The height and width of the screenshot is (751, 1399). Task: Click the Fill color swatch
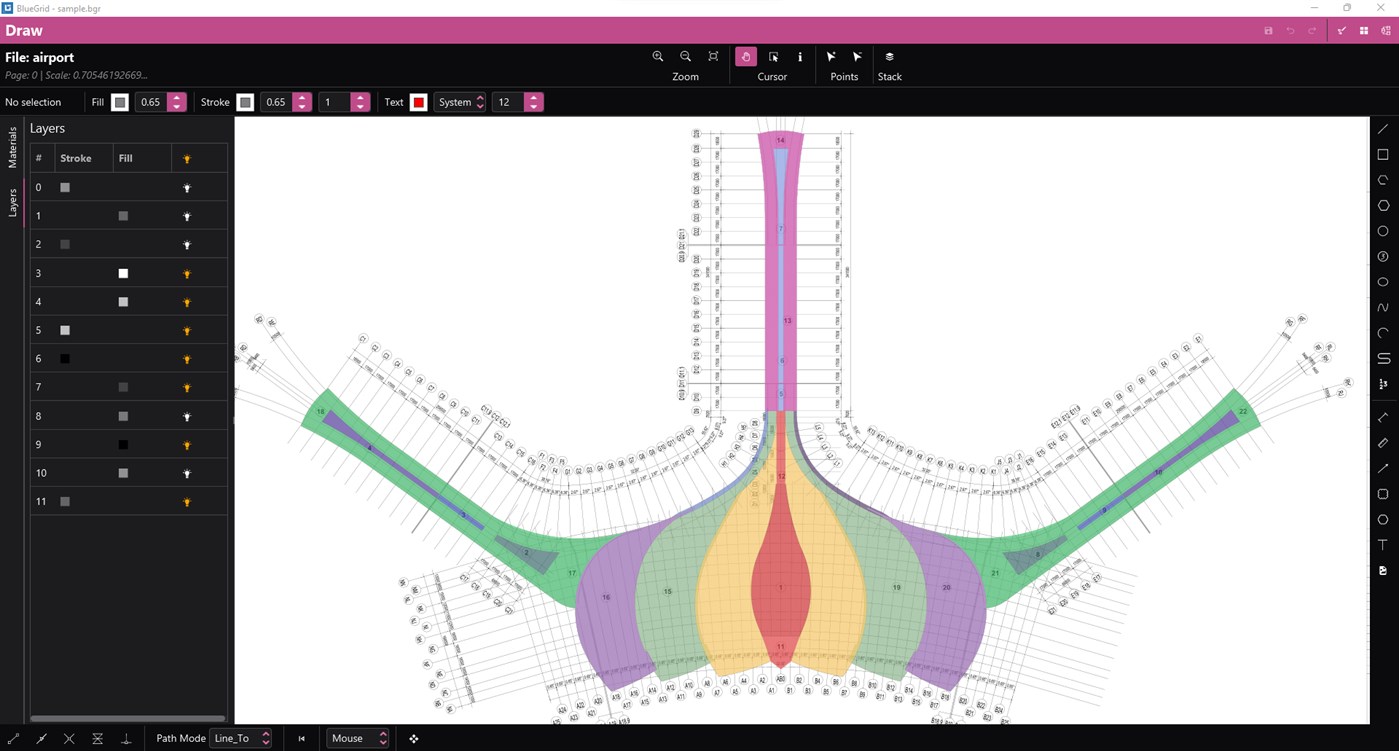point(119,102)
